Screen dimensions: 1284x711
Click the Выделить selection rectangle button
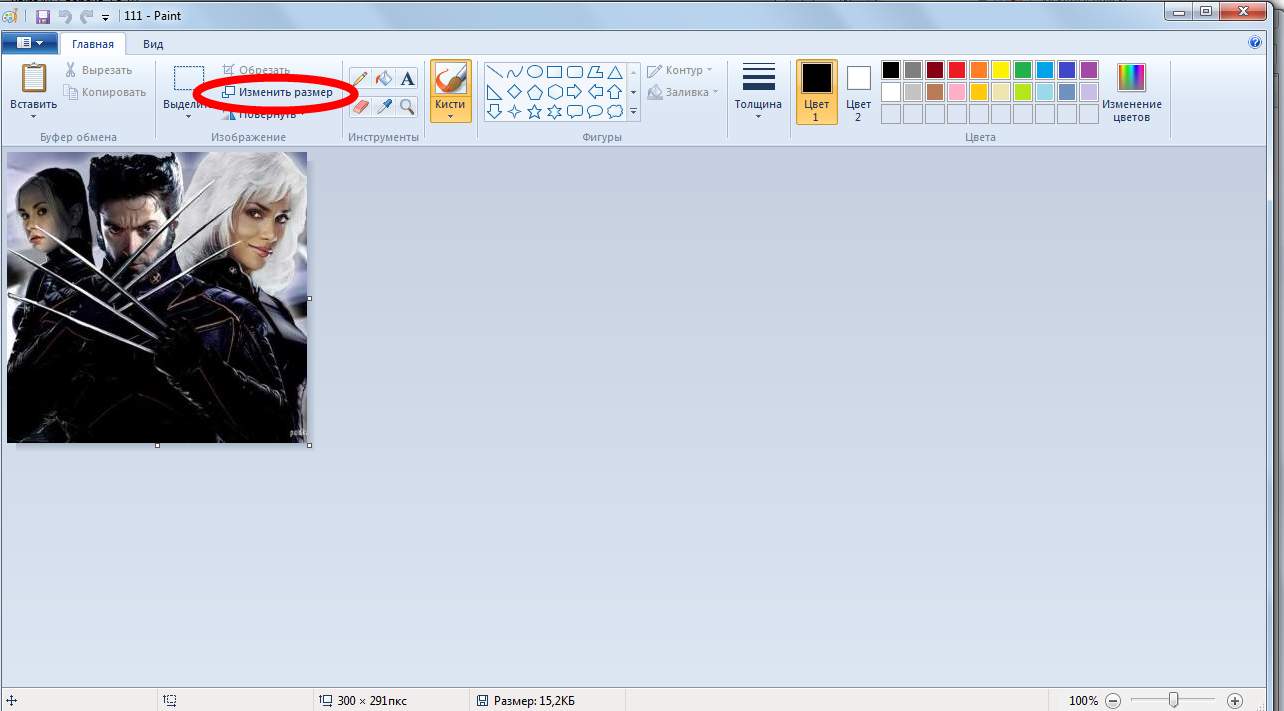(188, 85)
